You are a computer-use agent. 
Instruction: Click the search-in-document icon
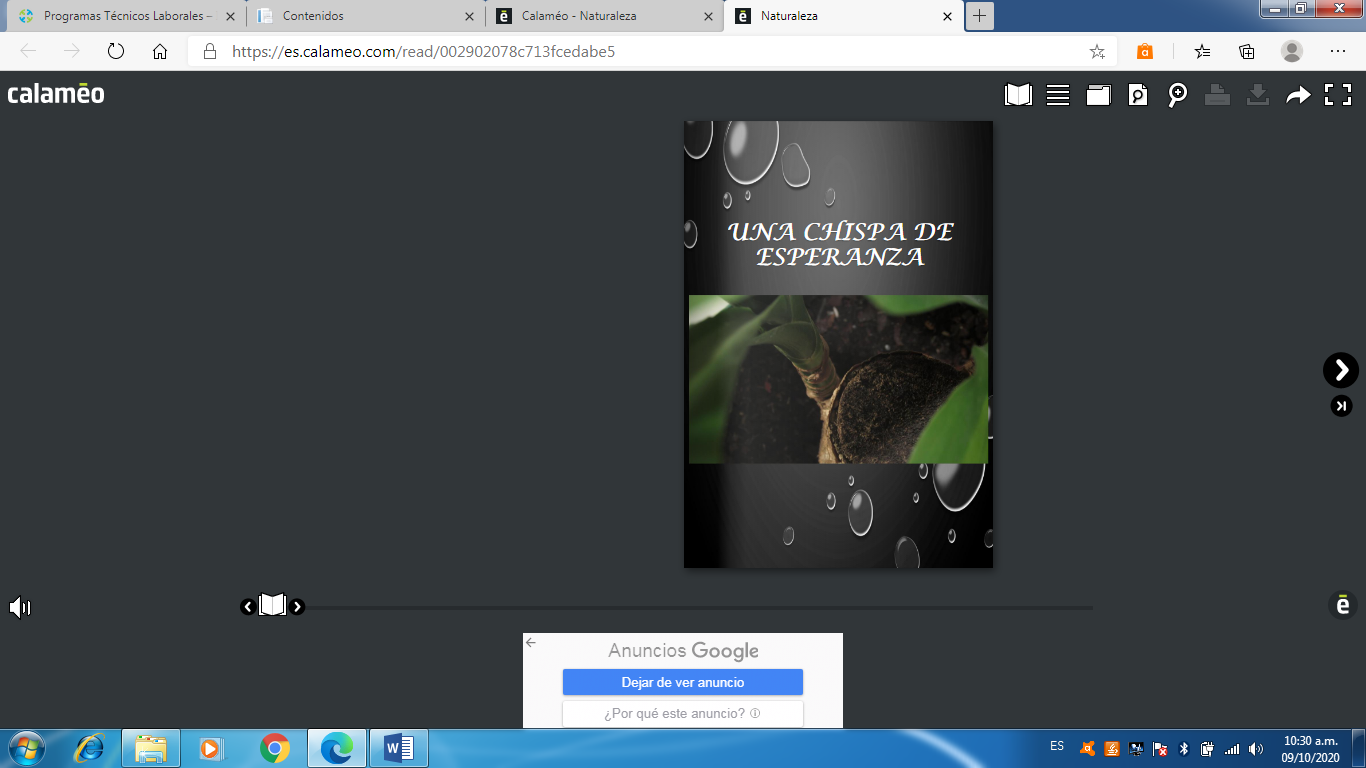pyautogui.click(x=1138, y=95)
